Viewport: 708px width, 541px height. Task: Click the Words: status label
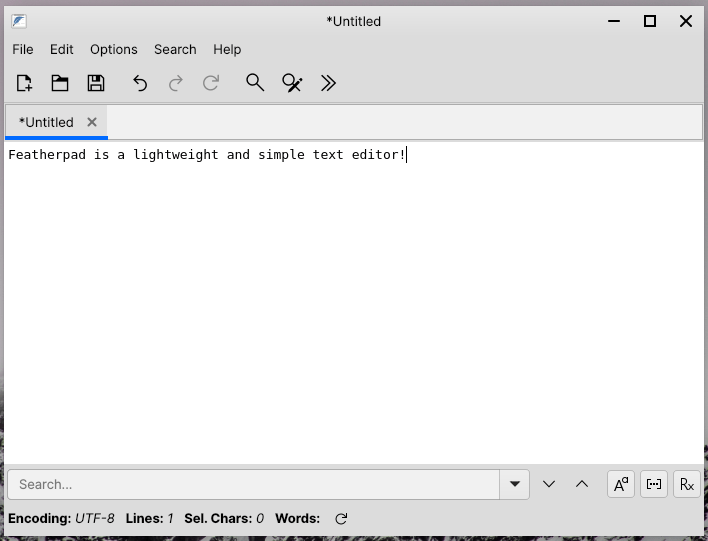coord(298,518)
